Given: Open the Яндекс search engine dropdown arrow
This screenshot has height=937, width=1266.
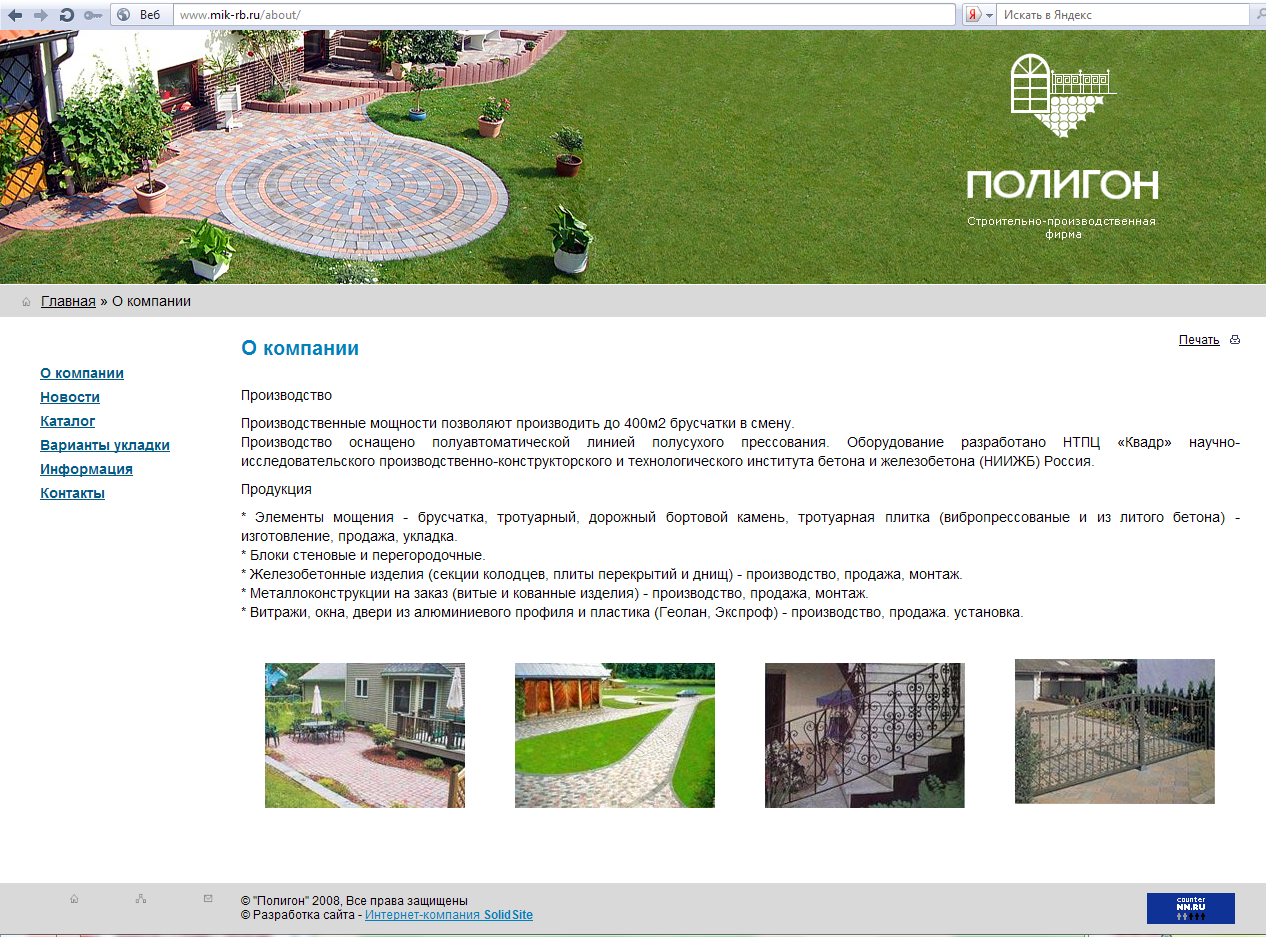Looking at the screenshot, I should [x=988, y=14].
